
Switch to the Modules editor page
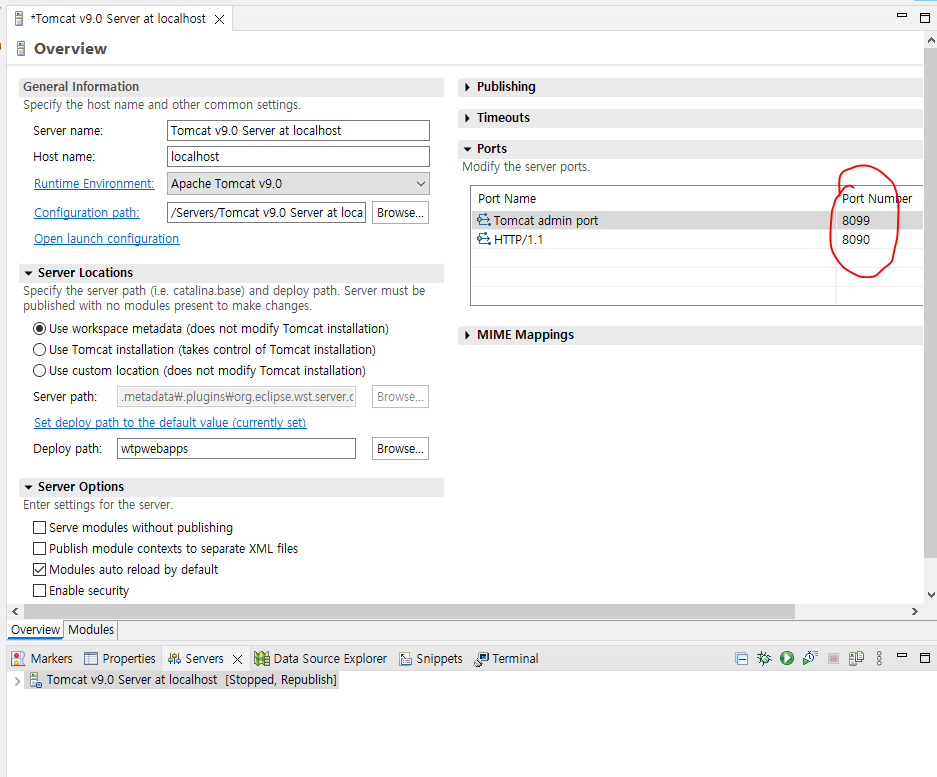(91, 629)
